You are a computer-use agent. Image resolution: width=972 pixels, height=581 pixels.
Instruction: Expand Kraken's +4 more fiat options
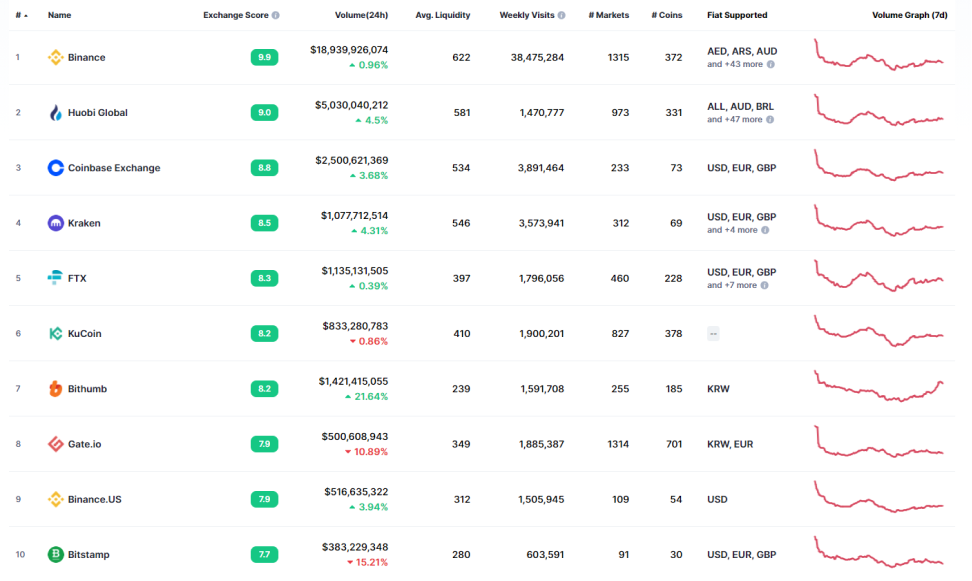tap(734, 230)
